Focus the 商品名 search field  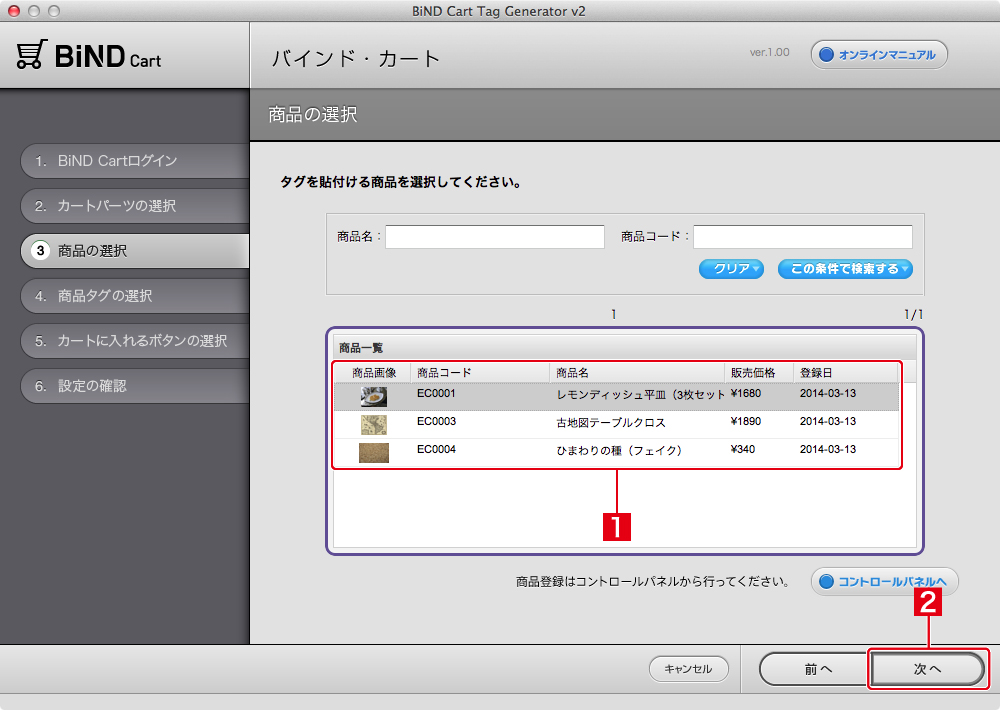(x=495, y=237)
